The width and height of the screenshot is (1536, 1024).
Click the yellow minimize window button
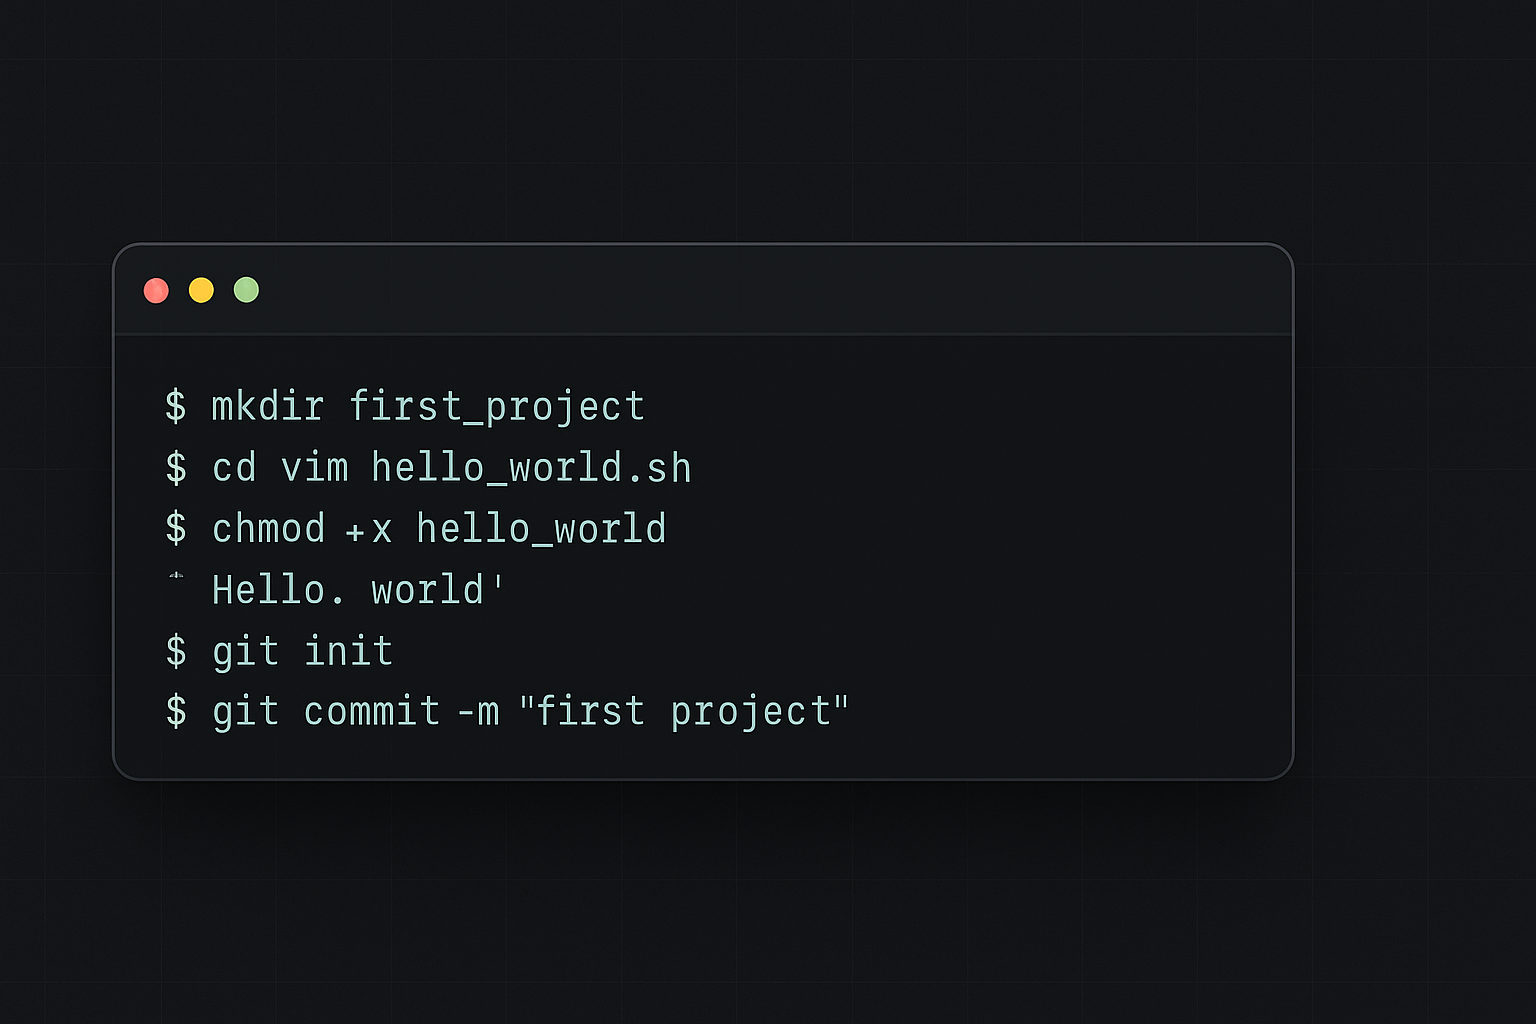coord(201,290)
